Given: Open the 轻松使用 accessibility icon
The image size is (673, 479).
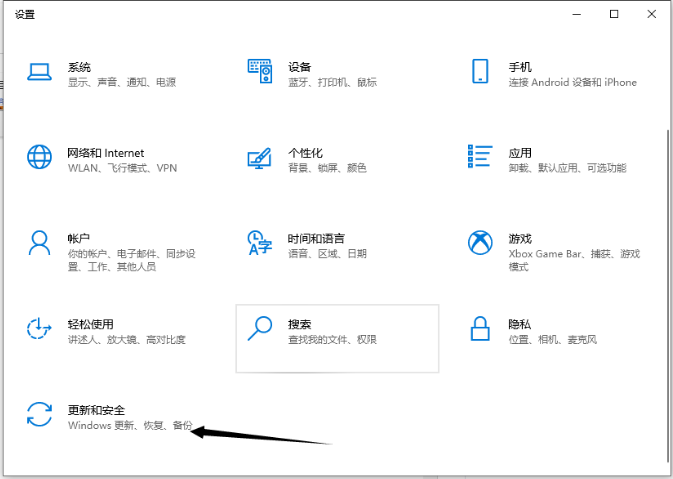Looking at the screenshot, I should pyautogui.click(x=39, y=329).
